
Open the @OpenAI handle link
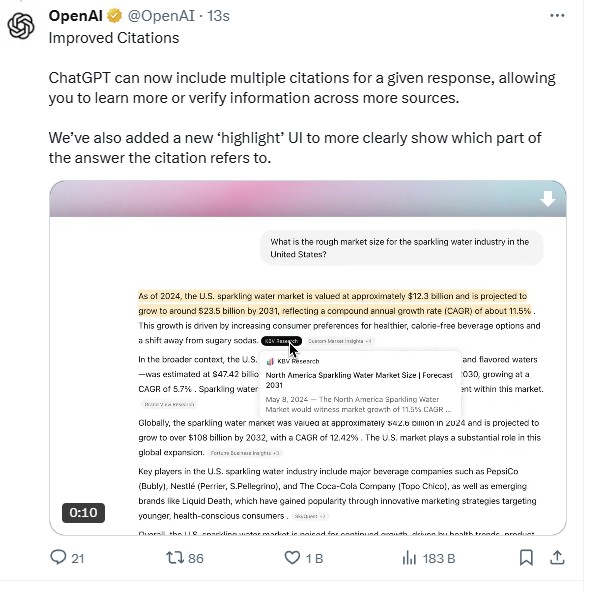click(x=161, y=16)
